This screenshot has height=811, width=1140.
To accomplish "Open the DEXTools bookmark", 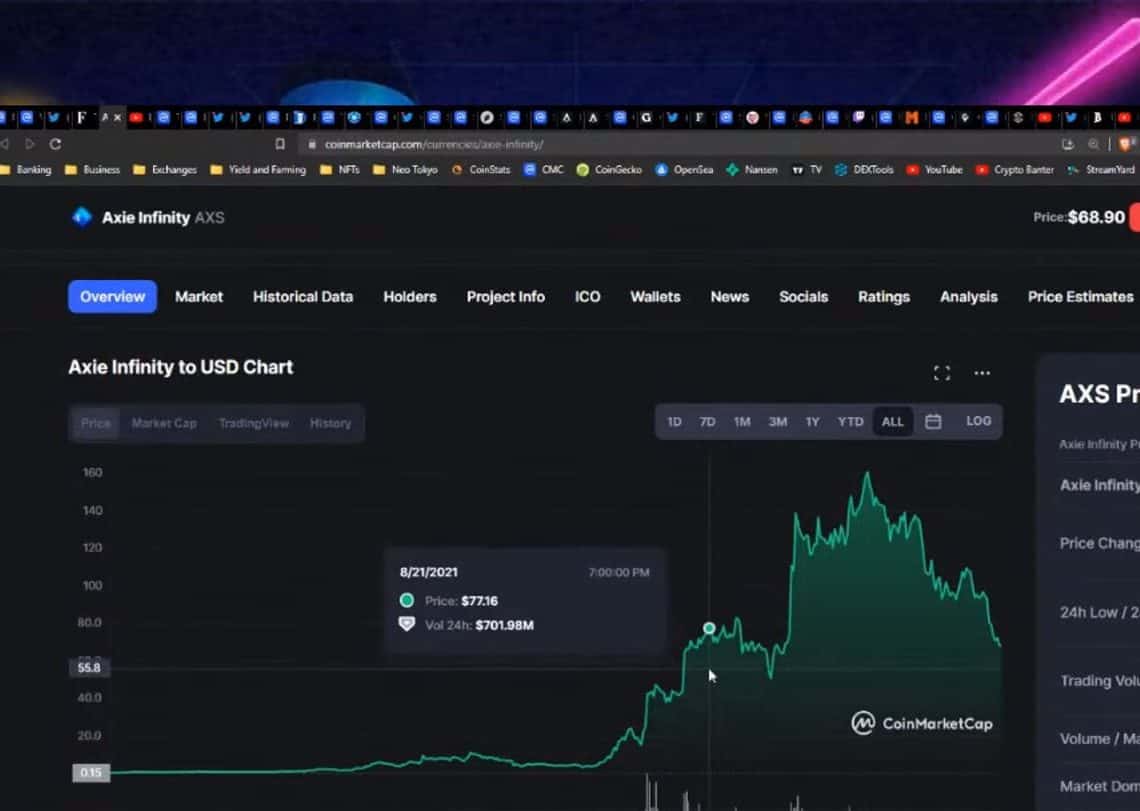I will [x=864, y=169].
